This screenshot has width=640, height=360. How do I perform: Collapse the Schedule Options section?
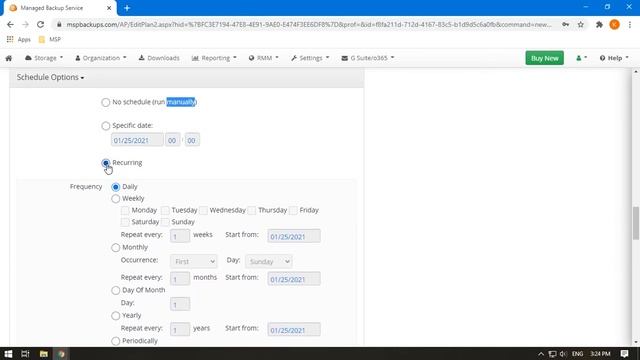pyautogui.click(x=50, y=77)
